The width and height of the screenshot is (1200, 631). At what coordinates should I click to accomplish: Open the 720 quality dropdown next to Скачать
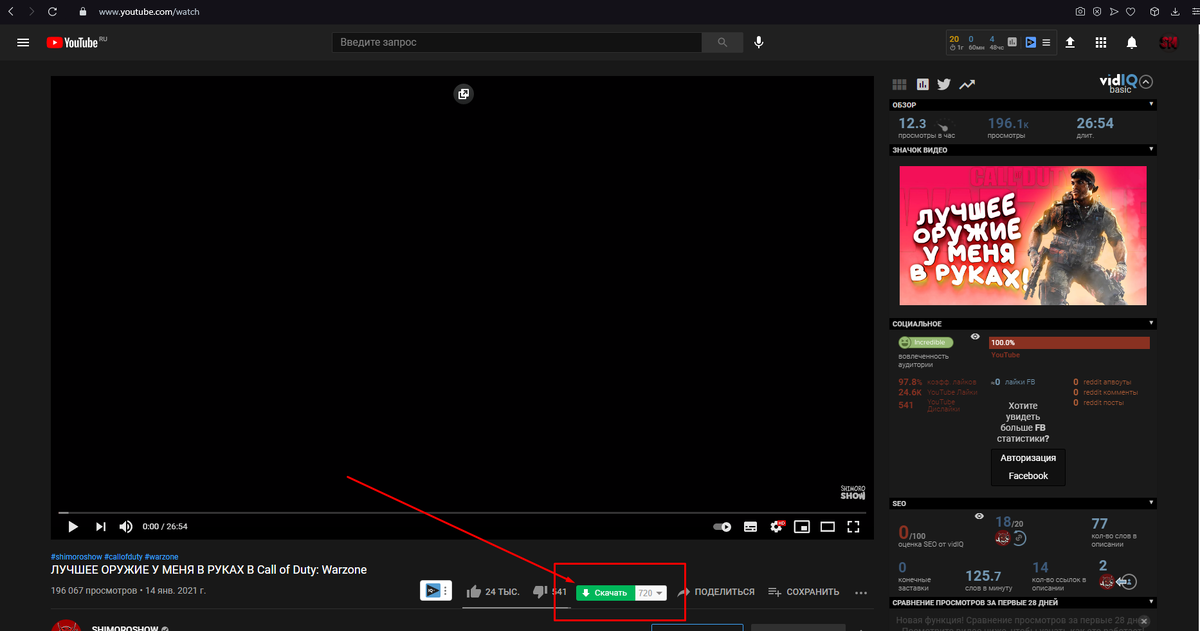tap(651, 592)
